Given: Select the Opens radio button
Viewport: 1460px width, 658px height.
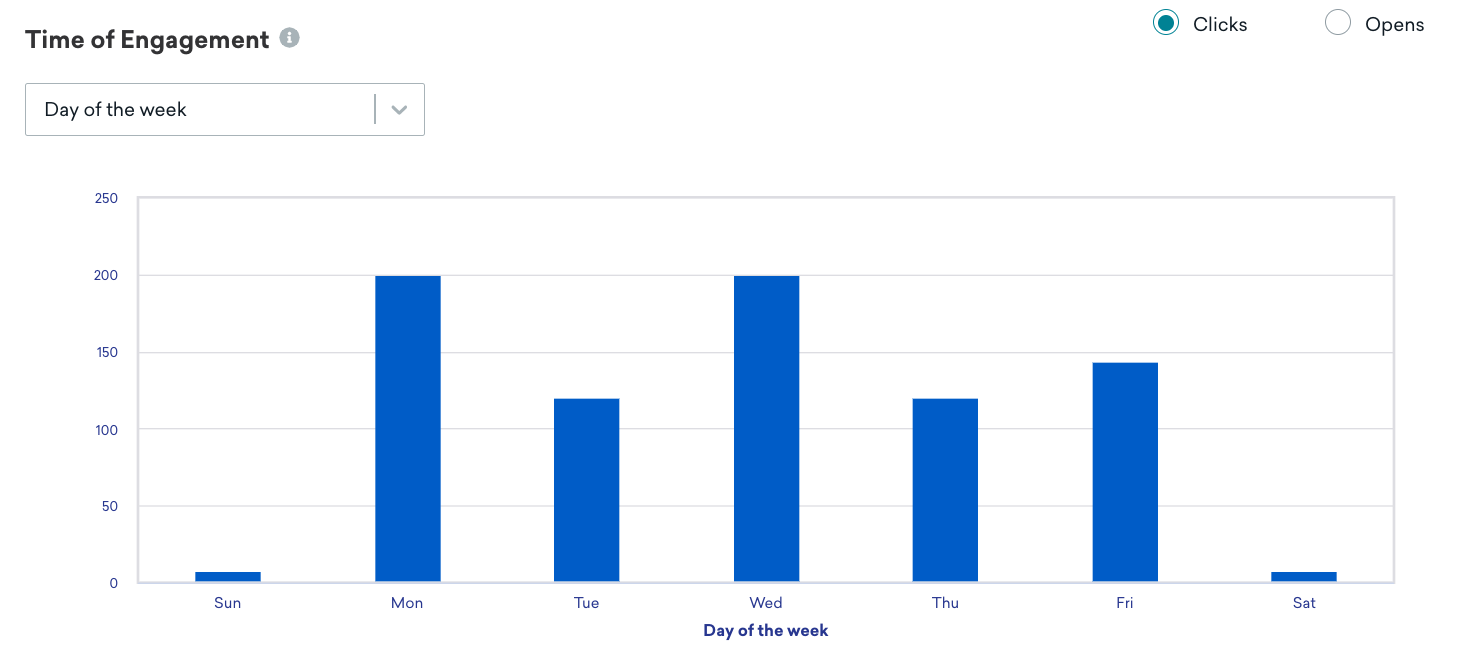Looking at the screenshot, I should pyautogui.click(x=1338, y=22).
